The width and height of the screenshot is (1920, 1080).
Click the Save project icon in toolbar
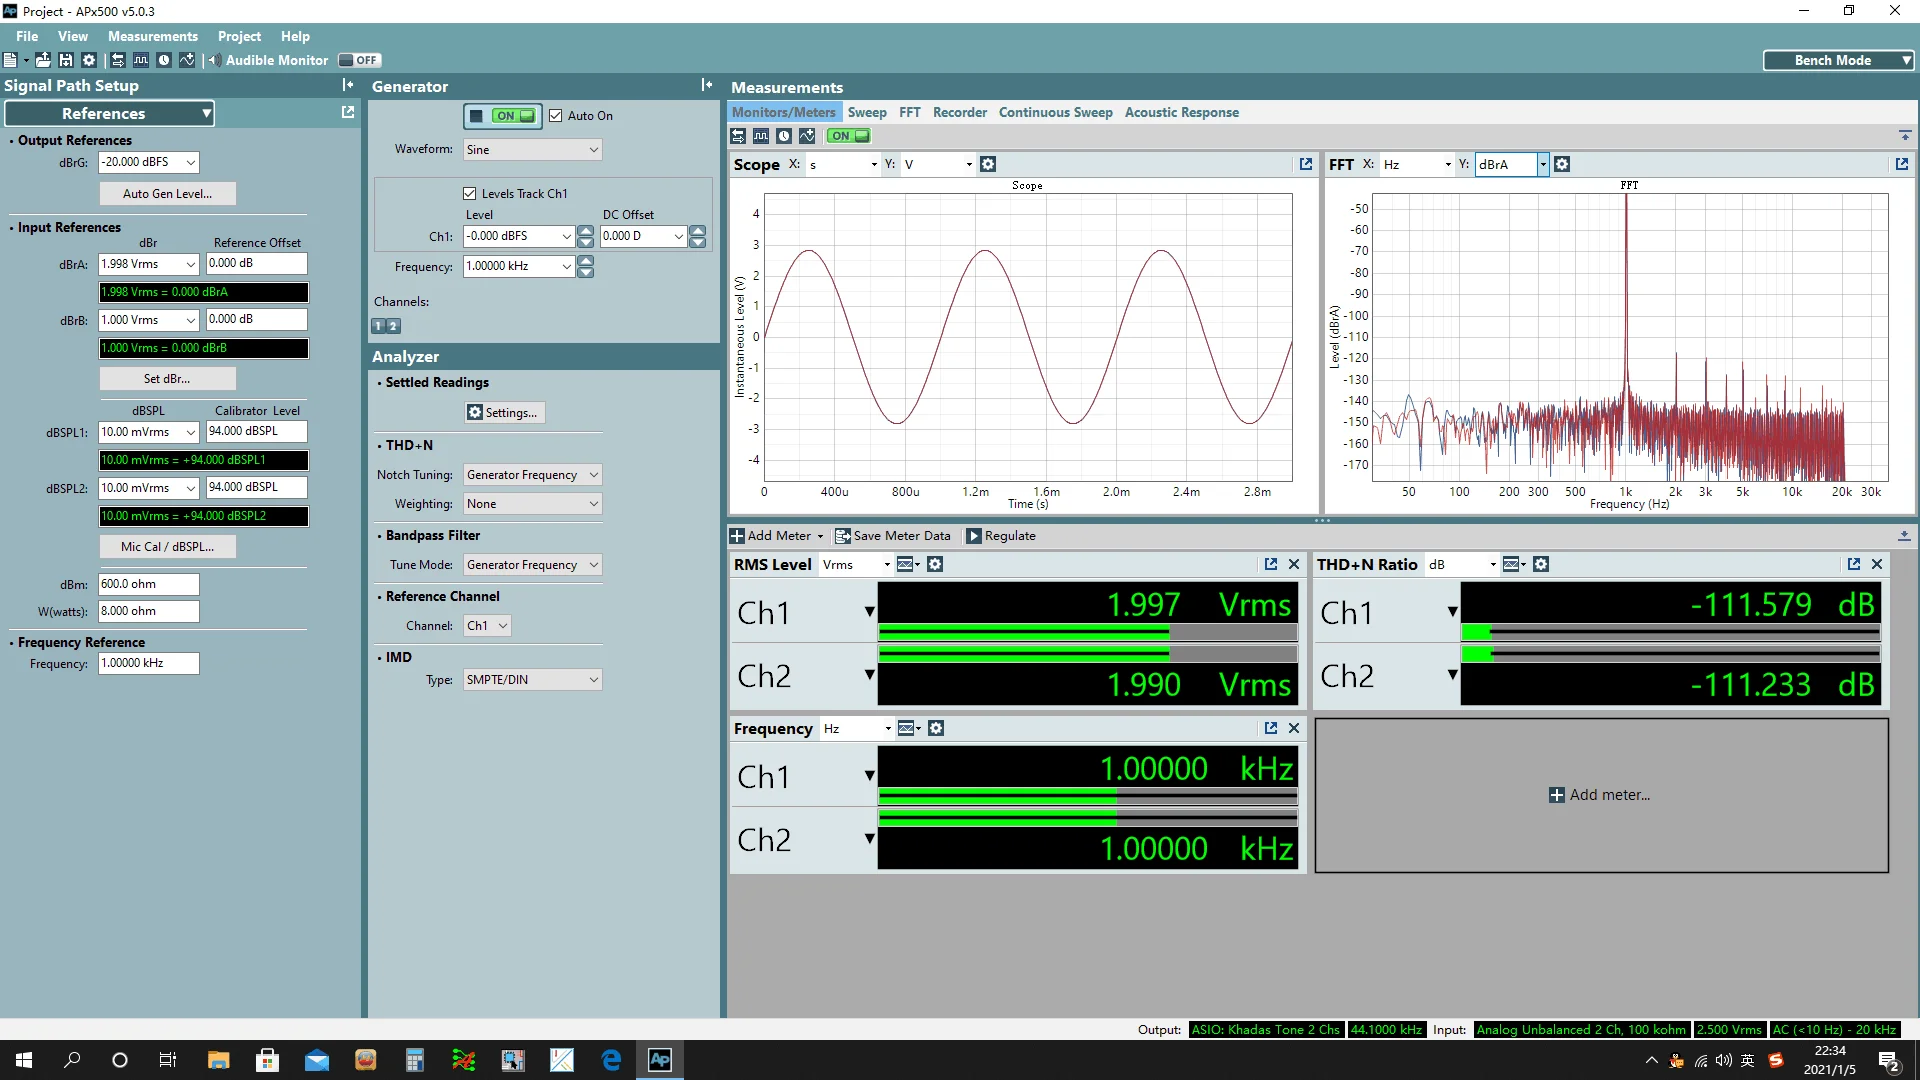(x=66, y=60)
